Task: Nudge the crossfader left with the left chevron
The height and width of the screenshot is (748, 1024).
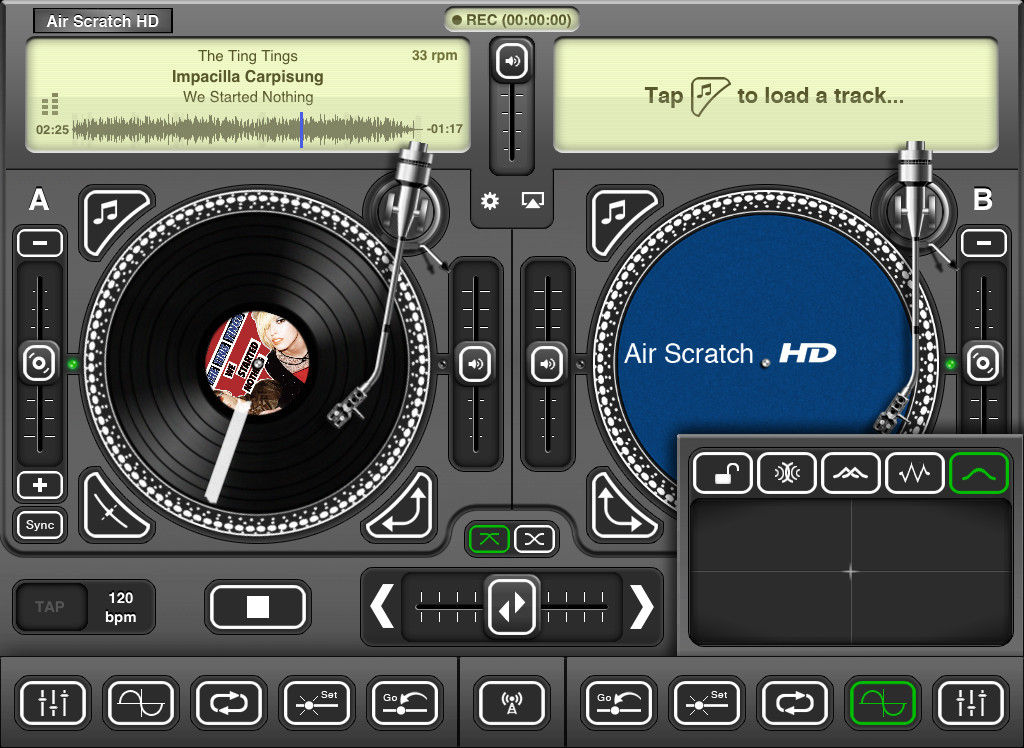Action: tap(382, 606)
